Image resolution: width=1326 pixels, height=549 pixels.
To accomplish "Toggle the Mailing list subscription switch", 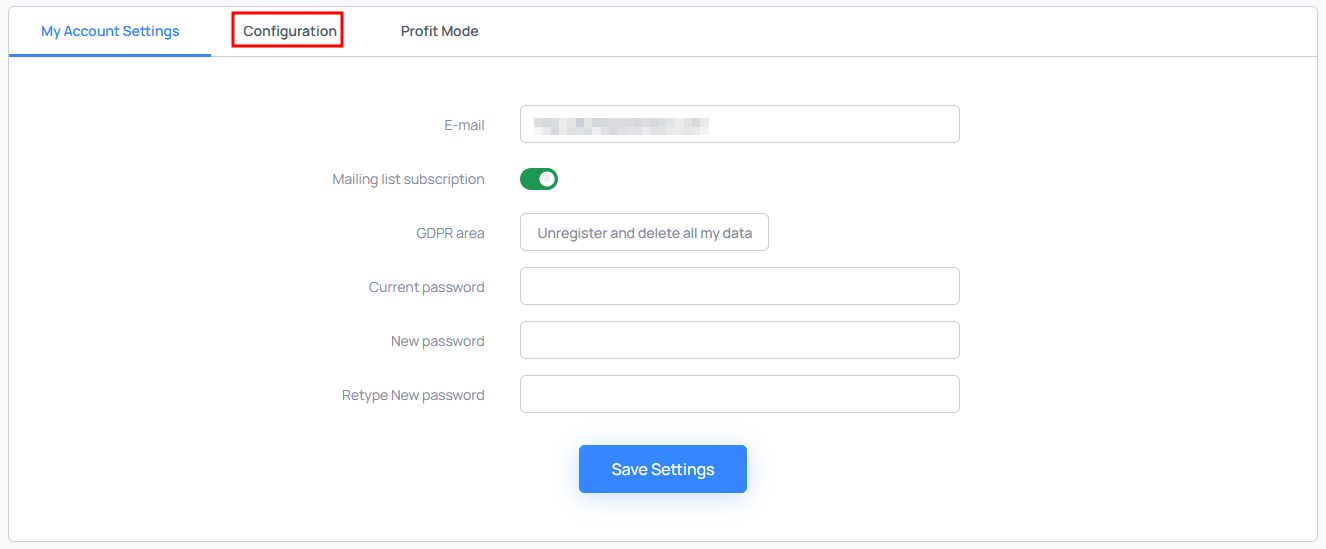I will 539,179.
